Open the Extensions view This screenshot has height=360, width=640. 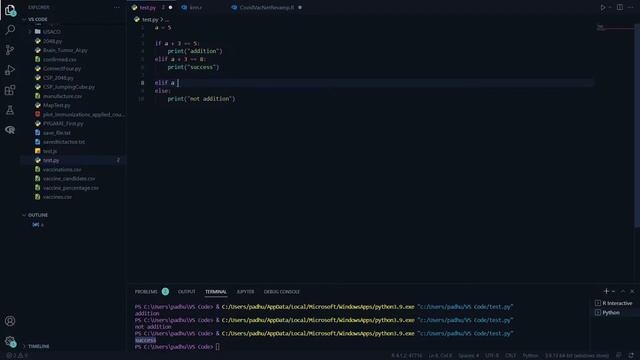[10, 90]
